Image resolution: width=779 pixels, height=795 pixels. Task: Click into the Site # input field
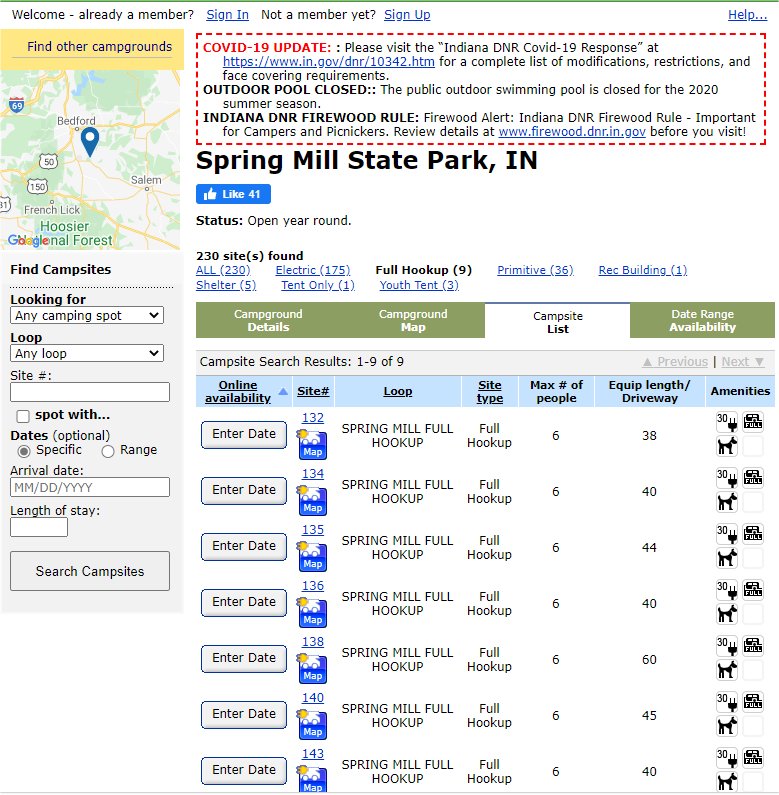click(90, 392)
